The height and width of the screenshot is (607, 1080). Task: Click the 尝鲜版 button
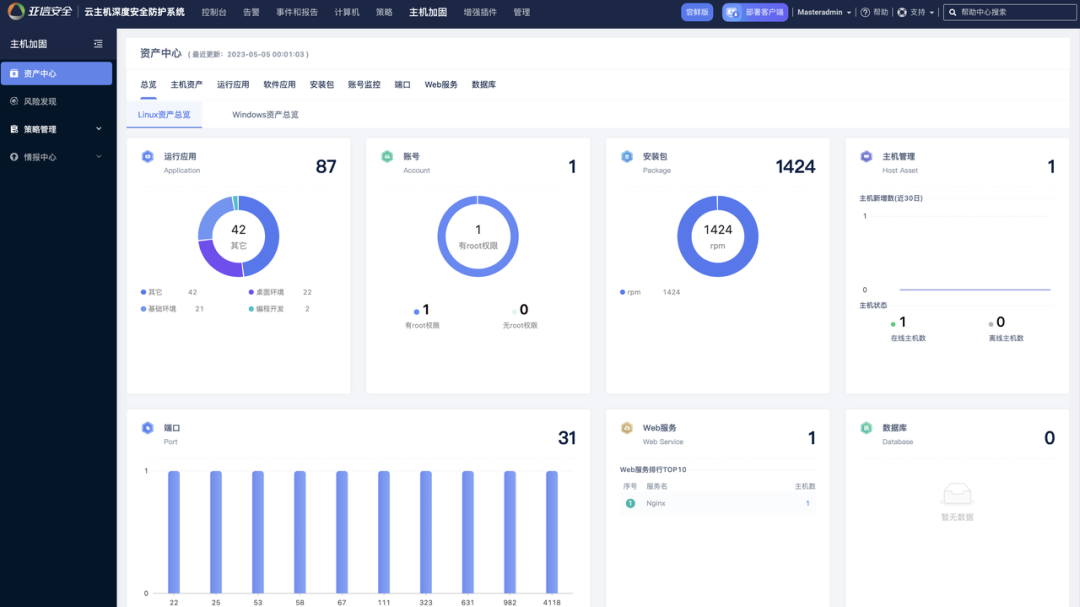point(697,13)
